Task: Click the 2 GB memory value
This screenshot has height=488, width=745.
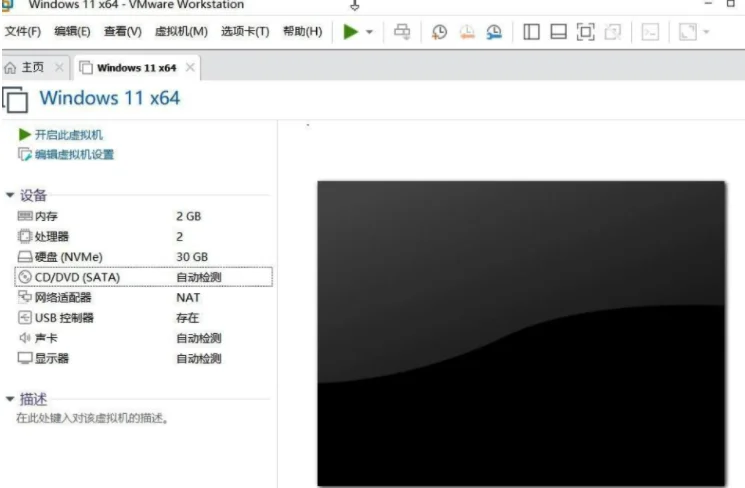Action: [189, 216]
